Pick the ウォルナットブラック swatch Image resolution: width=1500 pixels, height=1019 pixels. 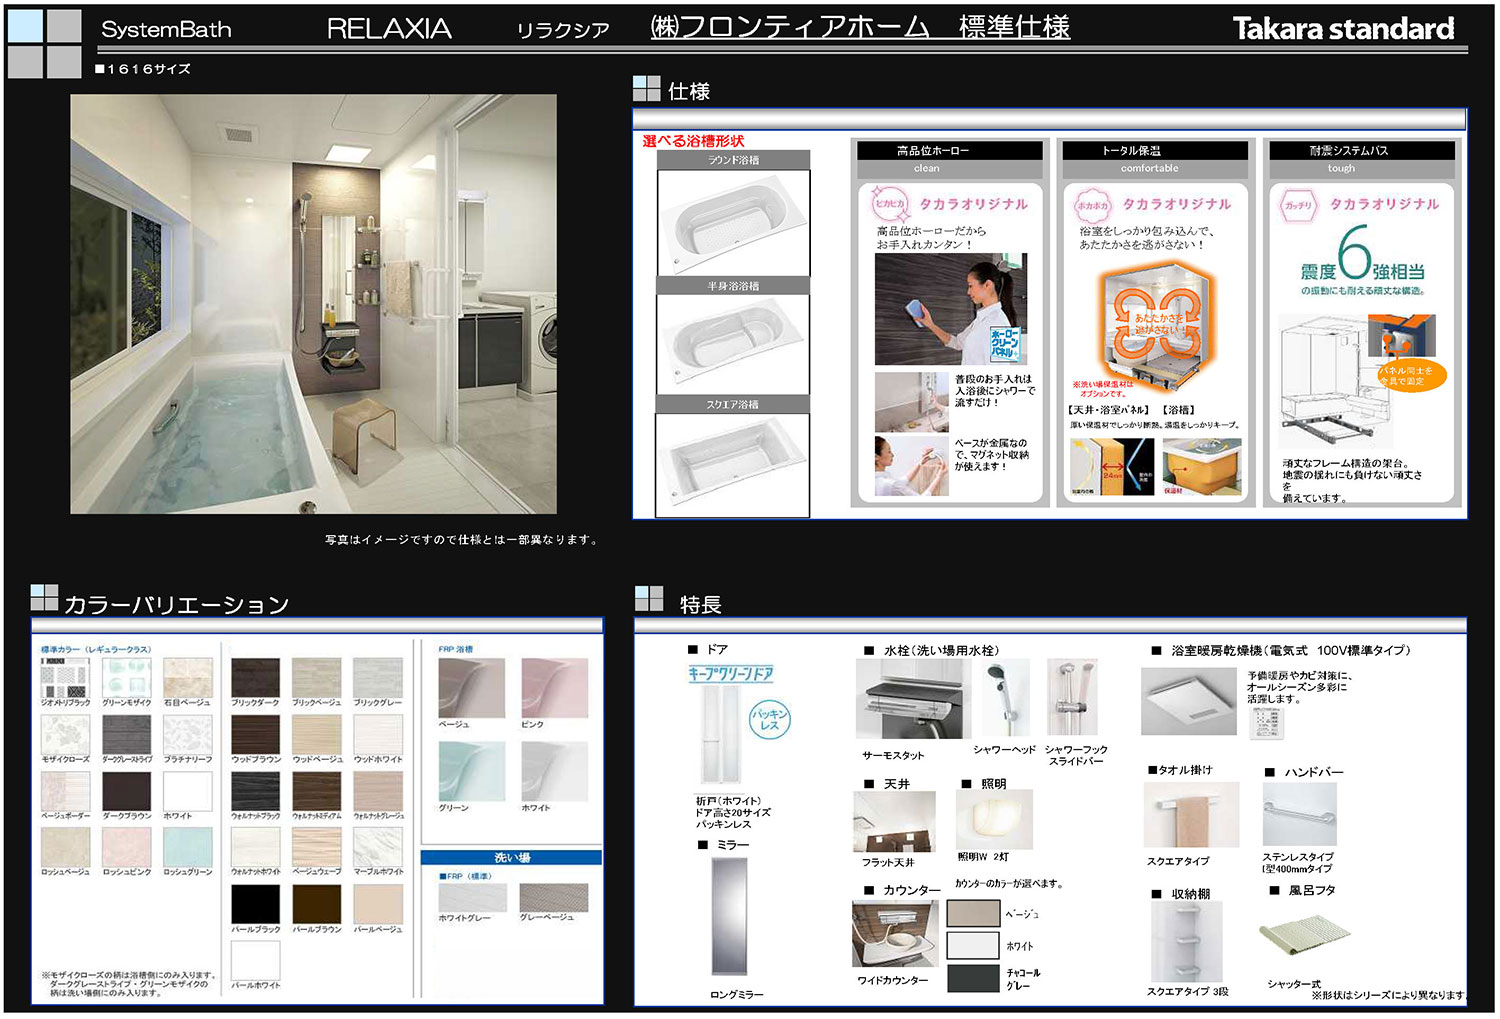point(256,791)
